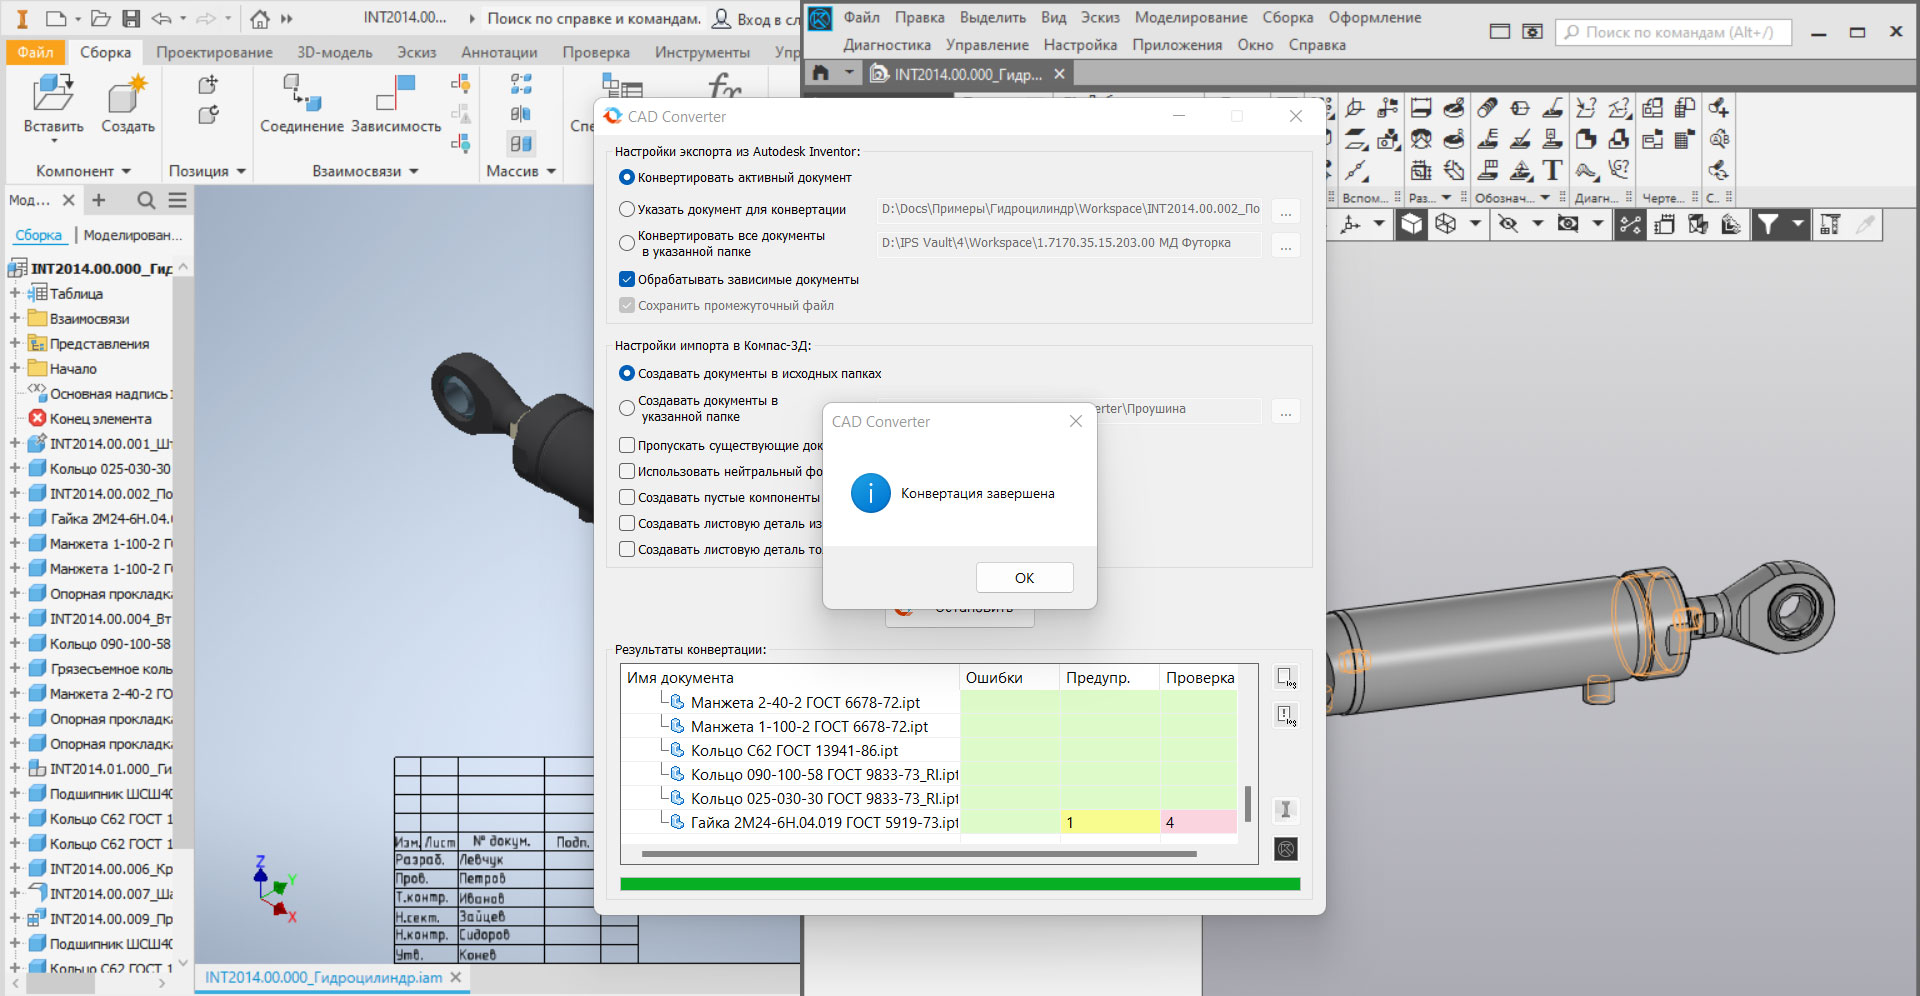
Task: Select 'Указать документ для конвертации' radio button
Action: click(627, 209)
